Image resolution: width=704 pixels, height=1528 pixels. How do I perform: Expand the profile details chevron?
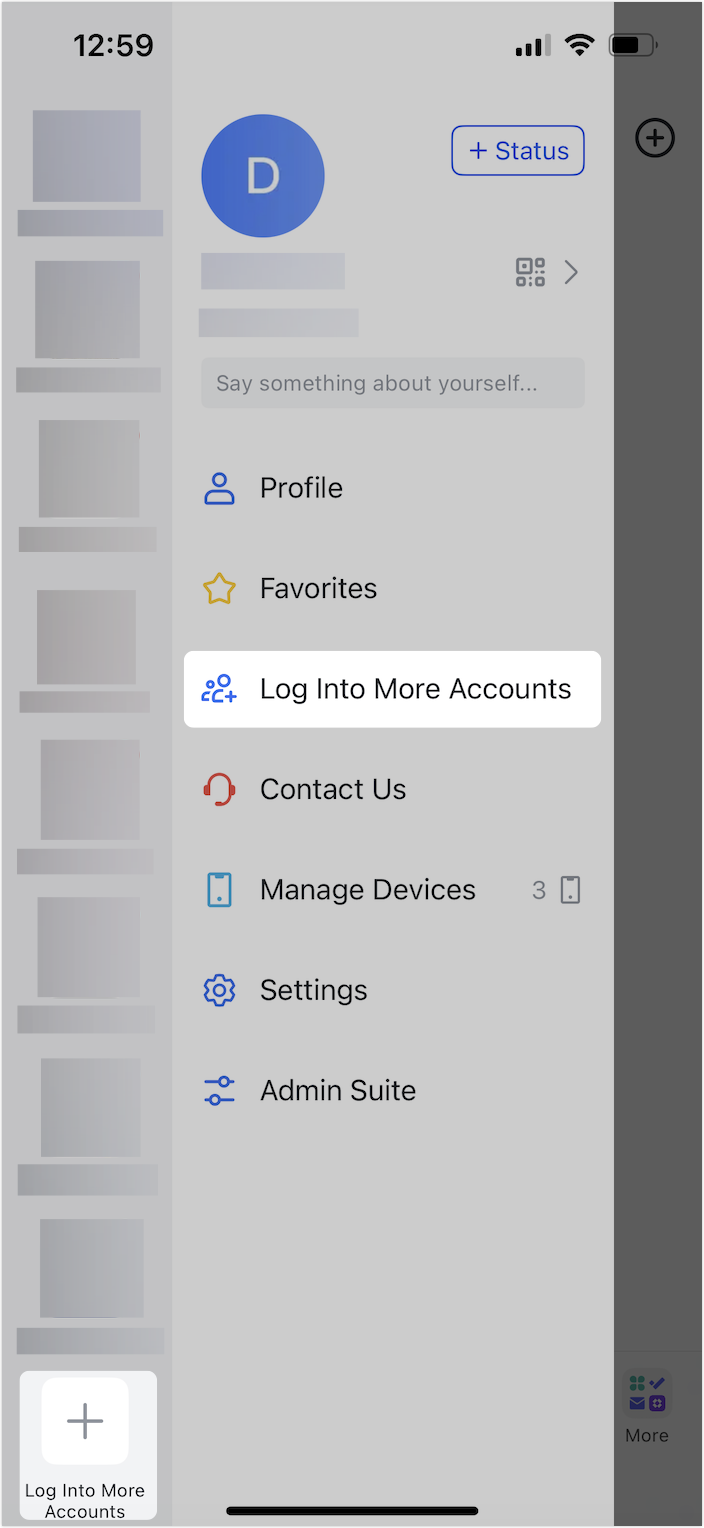pyautogui.click(x=571, y=272)
